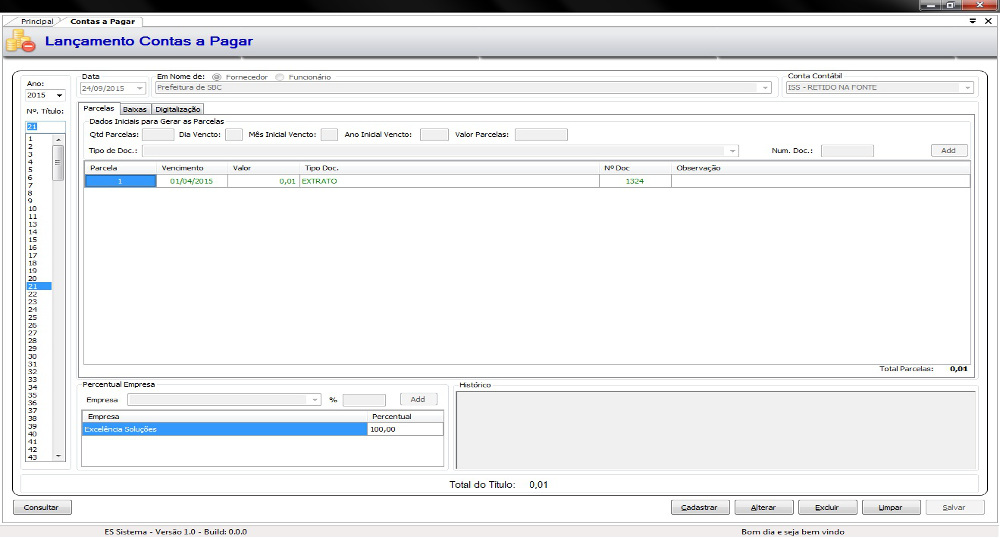Image resolution: width=1000 pixels, height=538 pixels.
Task: Click scroll-down arrow in título number list
Action: point(58,455)
